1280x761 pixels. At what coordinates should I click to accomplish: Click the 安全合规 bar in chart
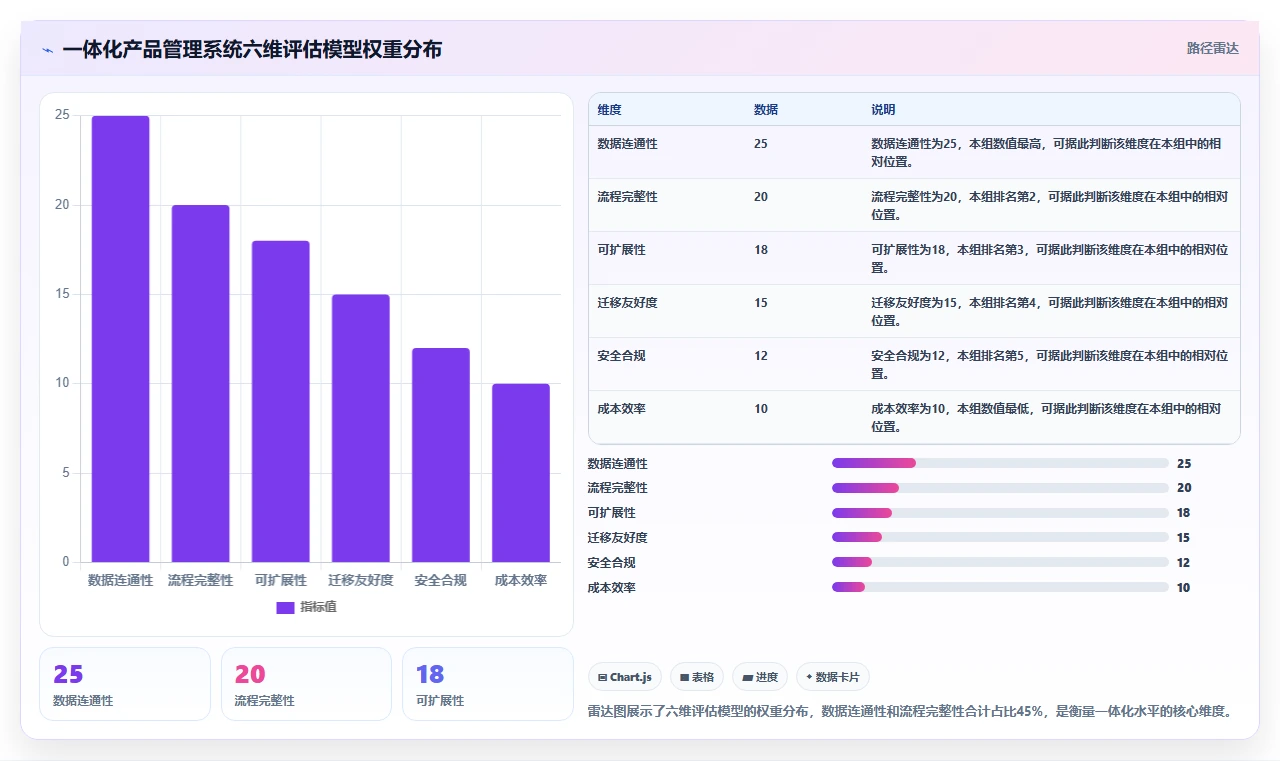[440, 455]
